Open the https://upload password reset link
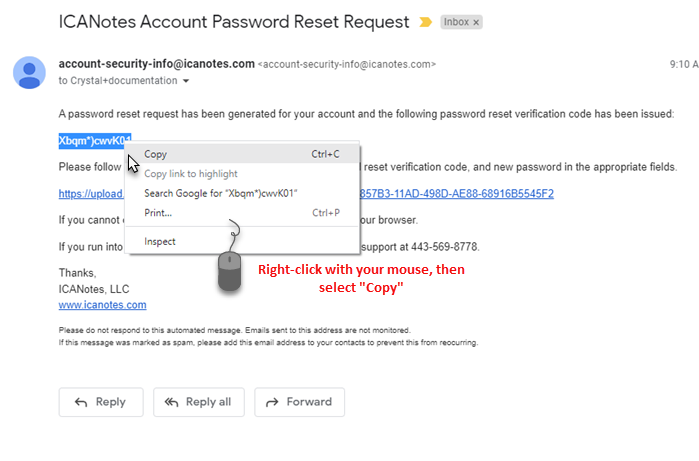 point(91,194)
